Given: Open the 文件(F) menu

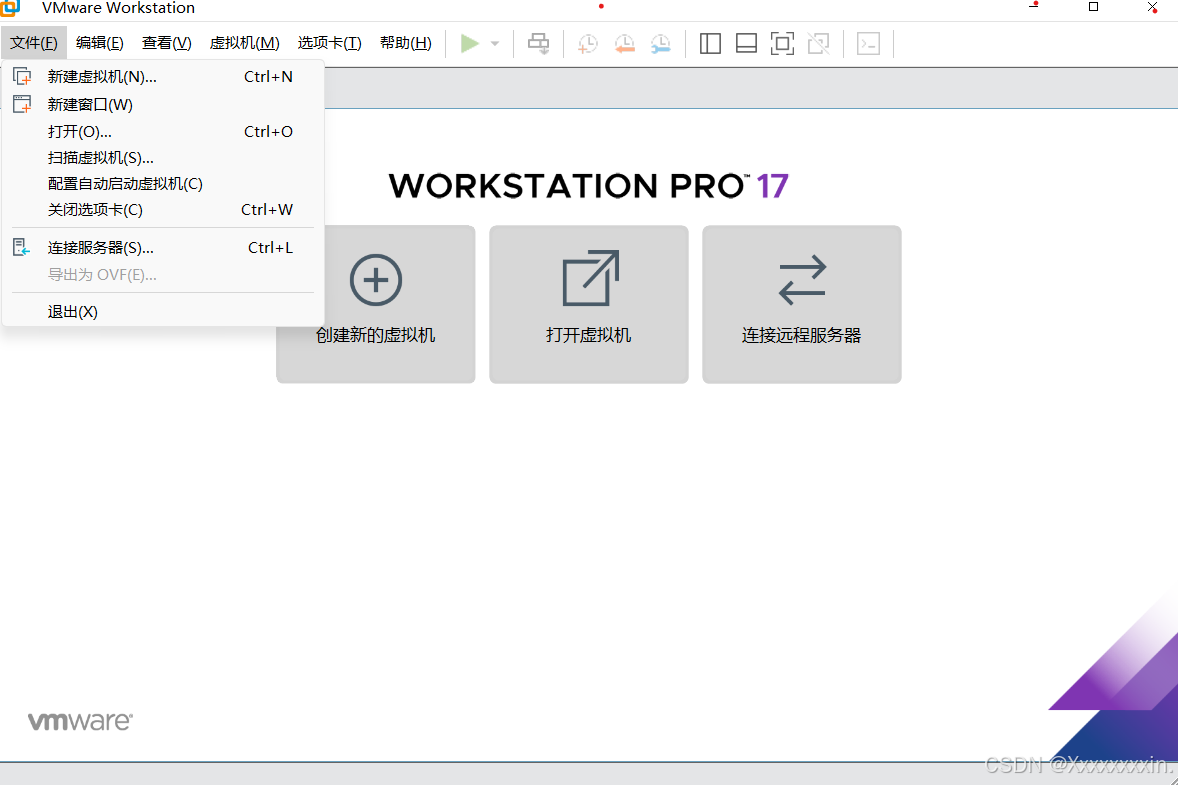Looking at the screenshot, I should click(34, 43).
